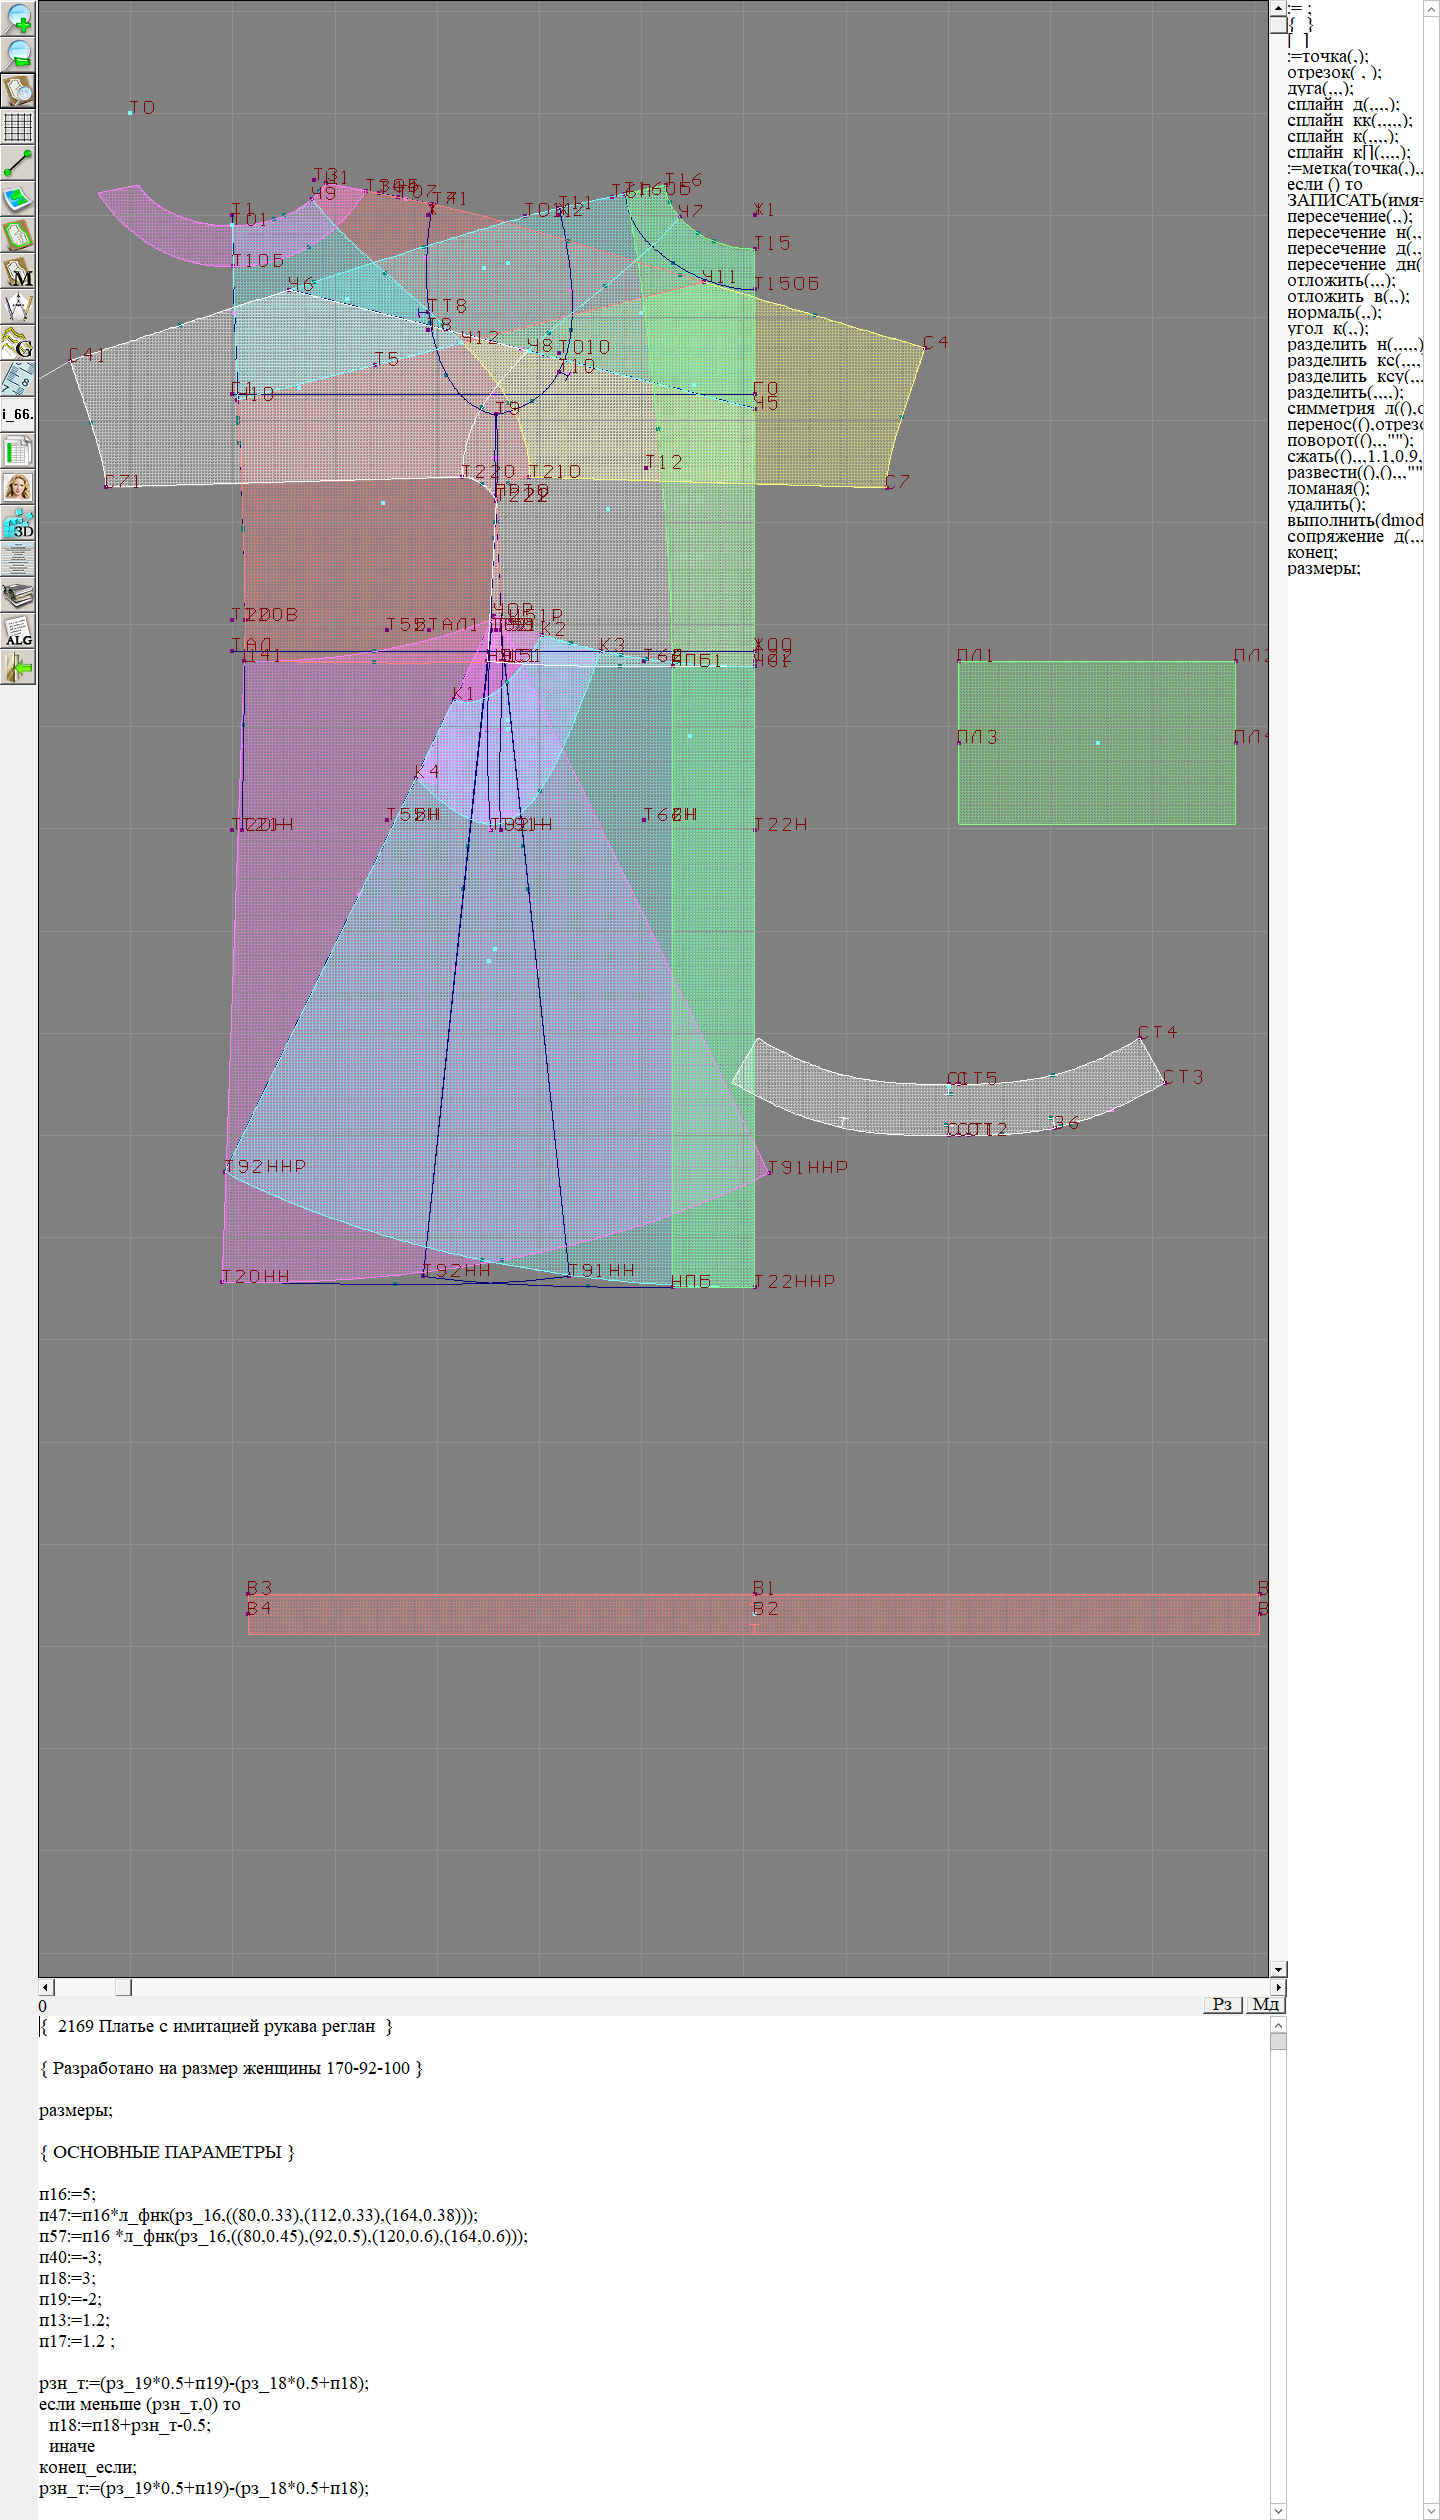The width and height of the screenshot is (1440, 2520).
Task: Open the ALG algorithm icon
Action: [x=18, y=631]
